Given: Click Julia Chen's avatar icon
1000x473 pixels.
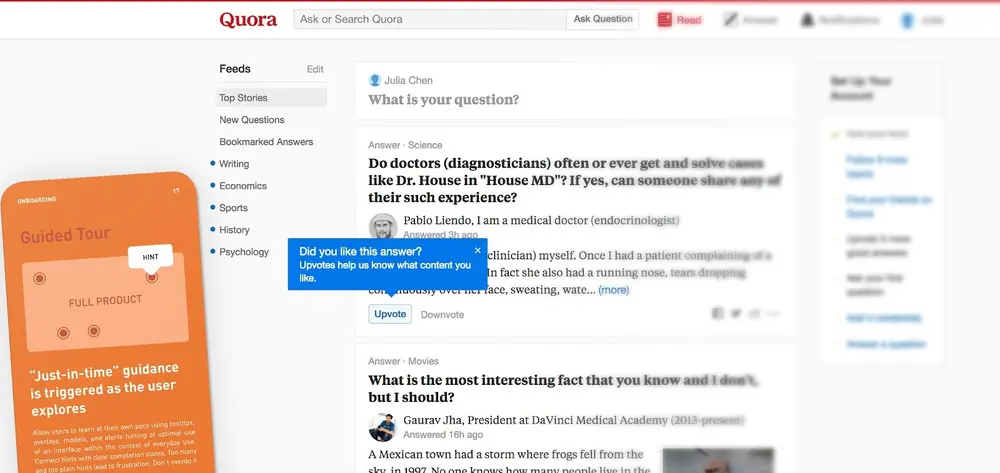Looking at the screenshot, I should (x=374, y=80).
